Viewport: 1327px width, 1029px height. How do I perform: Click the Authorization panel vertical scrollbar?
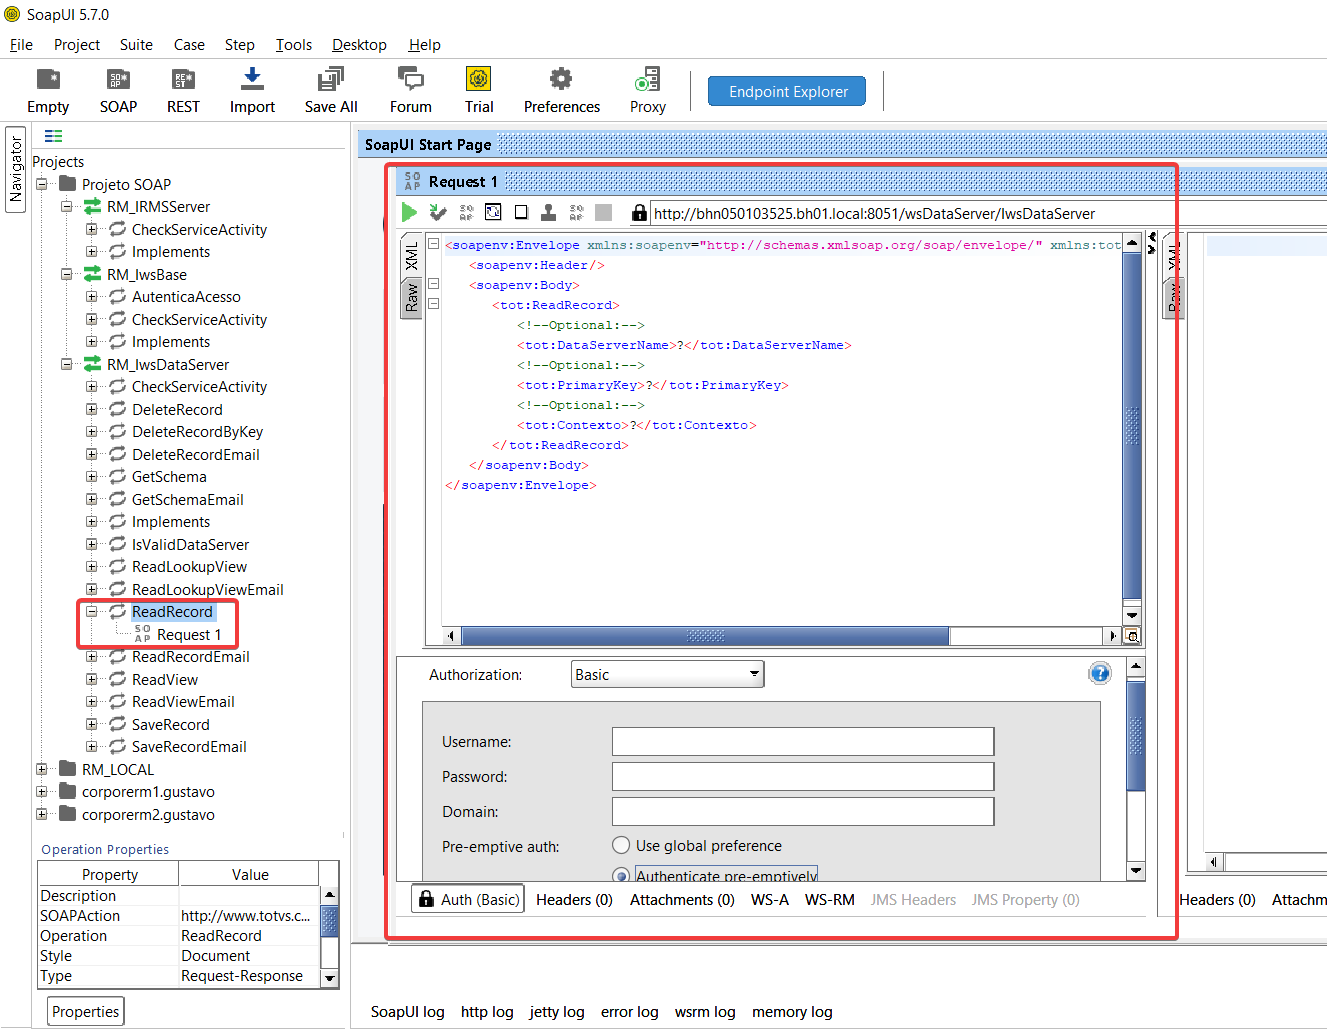(1136, 768)
